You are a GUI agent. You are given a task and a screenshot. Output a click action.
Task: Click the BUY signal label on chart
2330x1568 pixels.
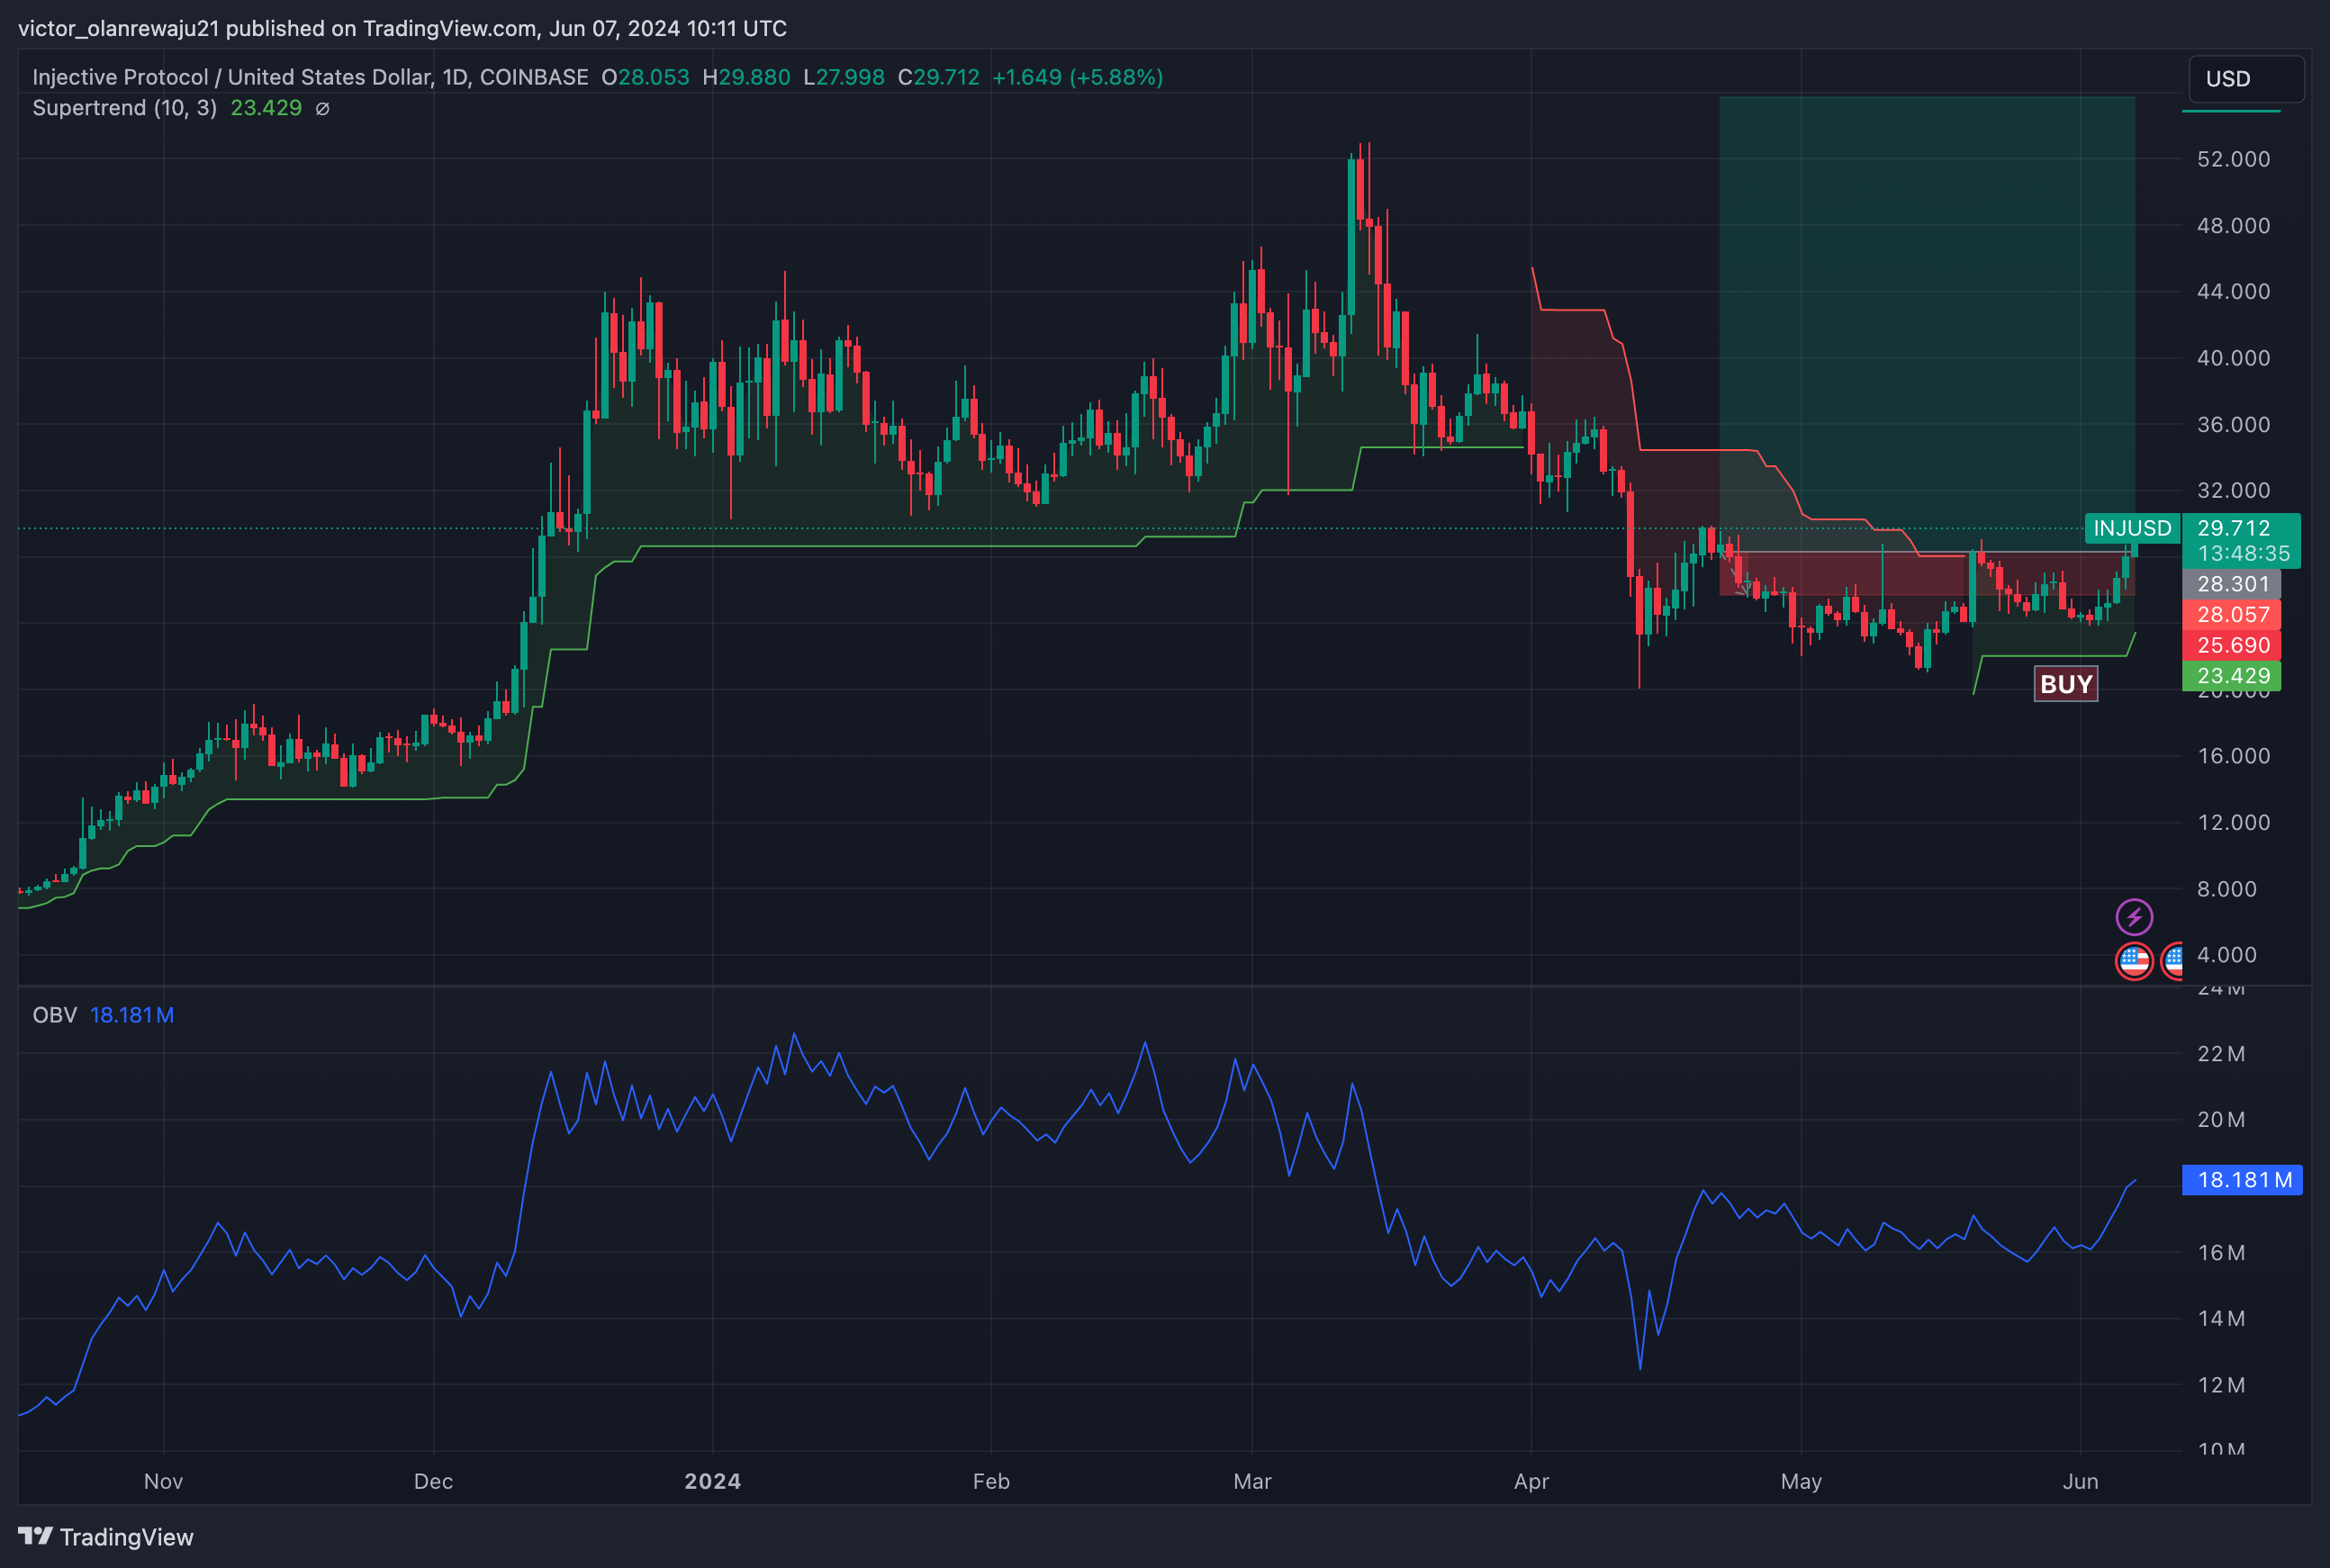(2065, 684)
